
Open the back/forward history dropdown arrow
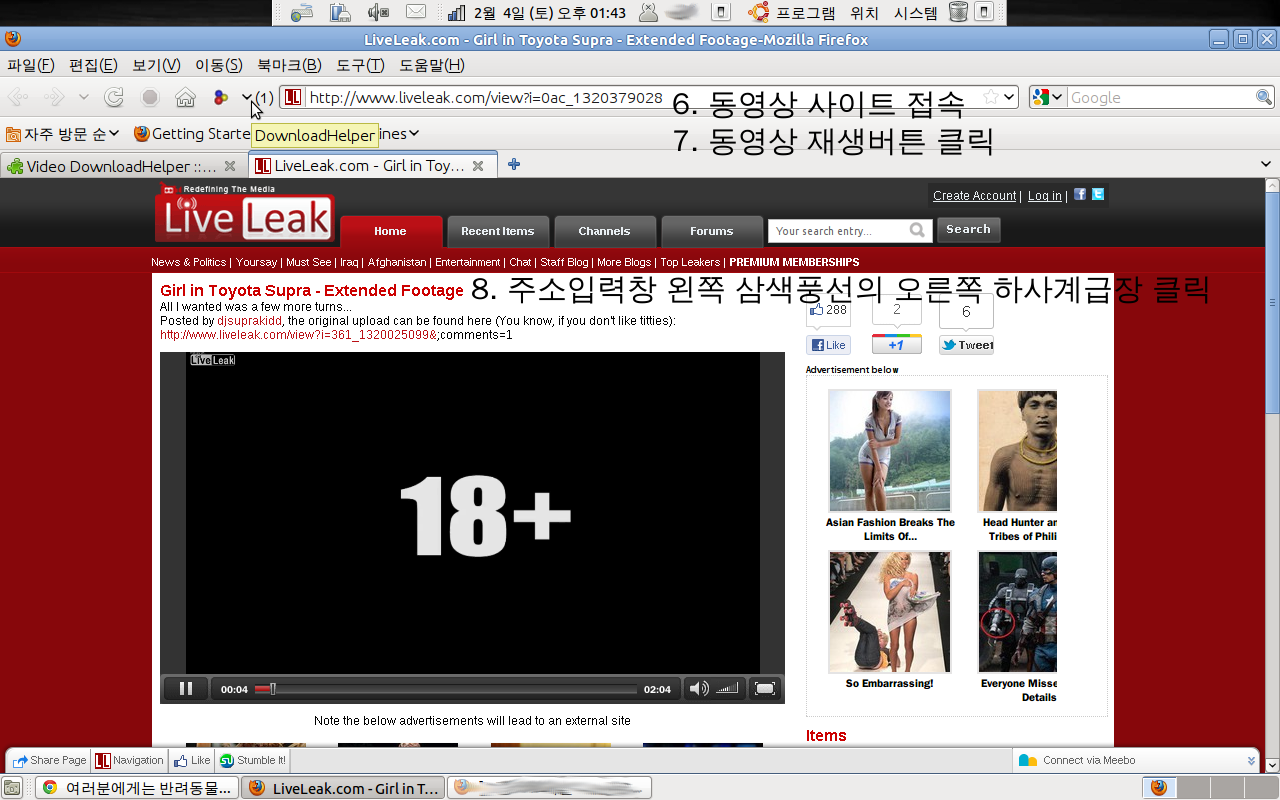84,97
